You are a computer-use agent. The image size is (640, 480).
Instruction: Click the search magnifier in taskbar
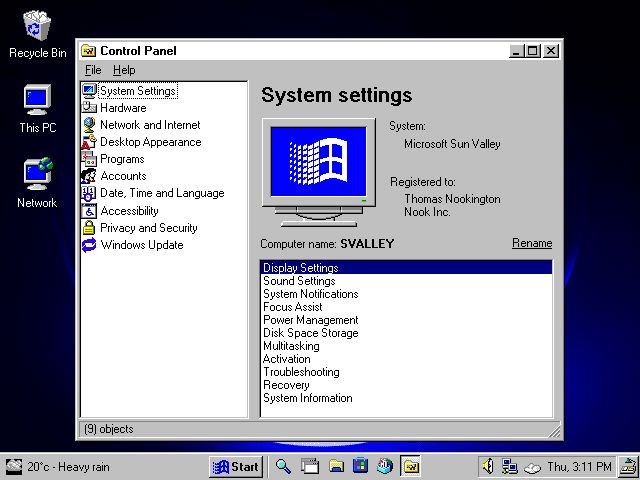[283, 466]
